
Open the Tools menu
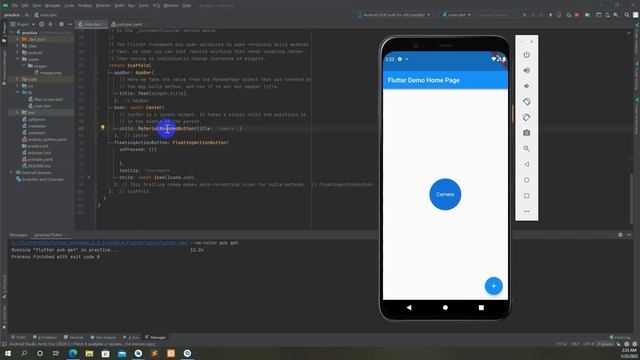[x=144, y=6]
